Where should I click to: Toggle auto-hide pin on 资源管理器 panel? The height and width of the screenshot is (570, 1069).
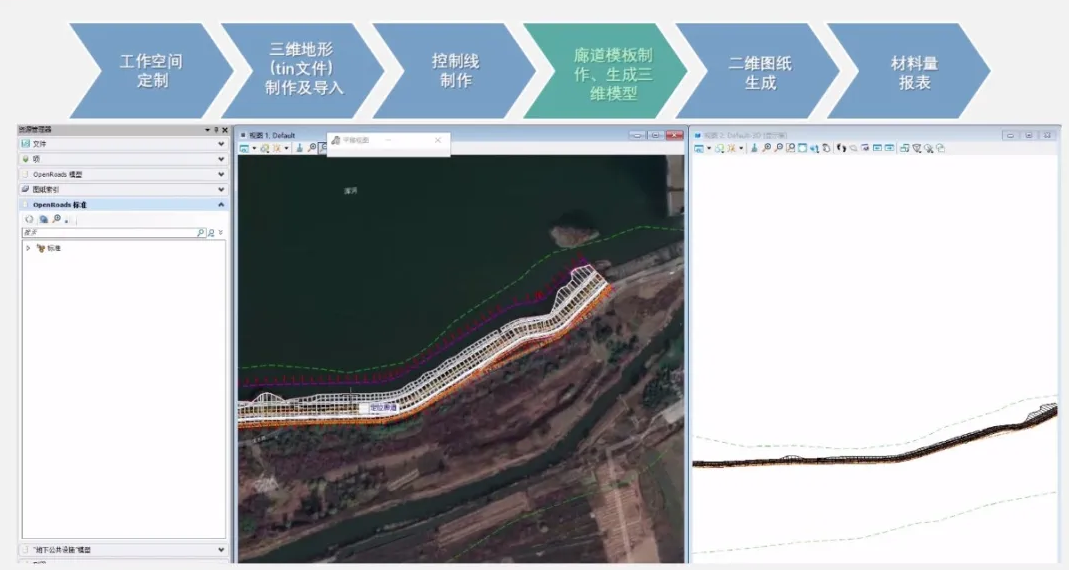click(216, 130)
